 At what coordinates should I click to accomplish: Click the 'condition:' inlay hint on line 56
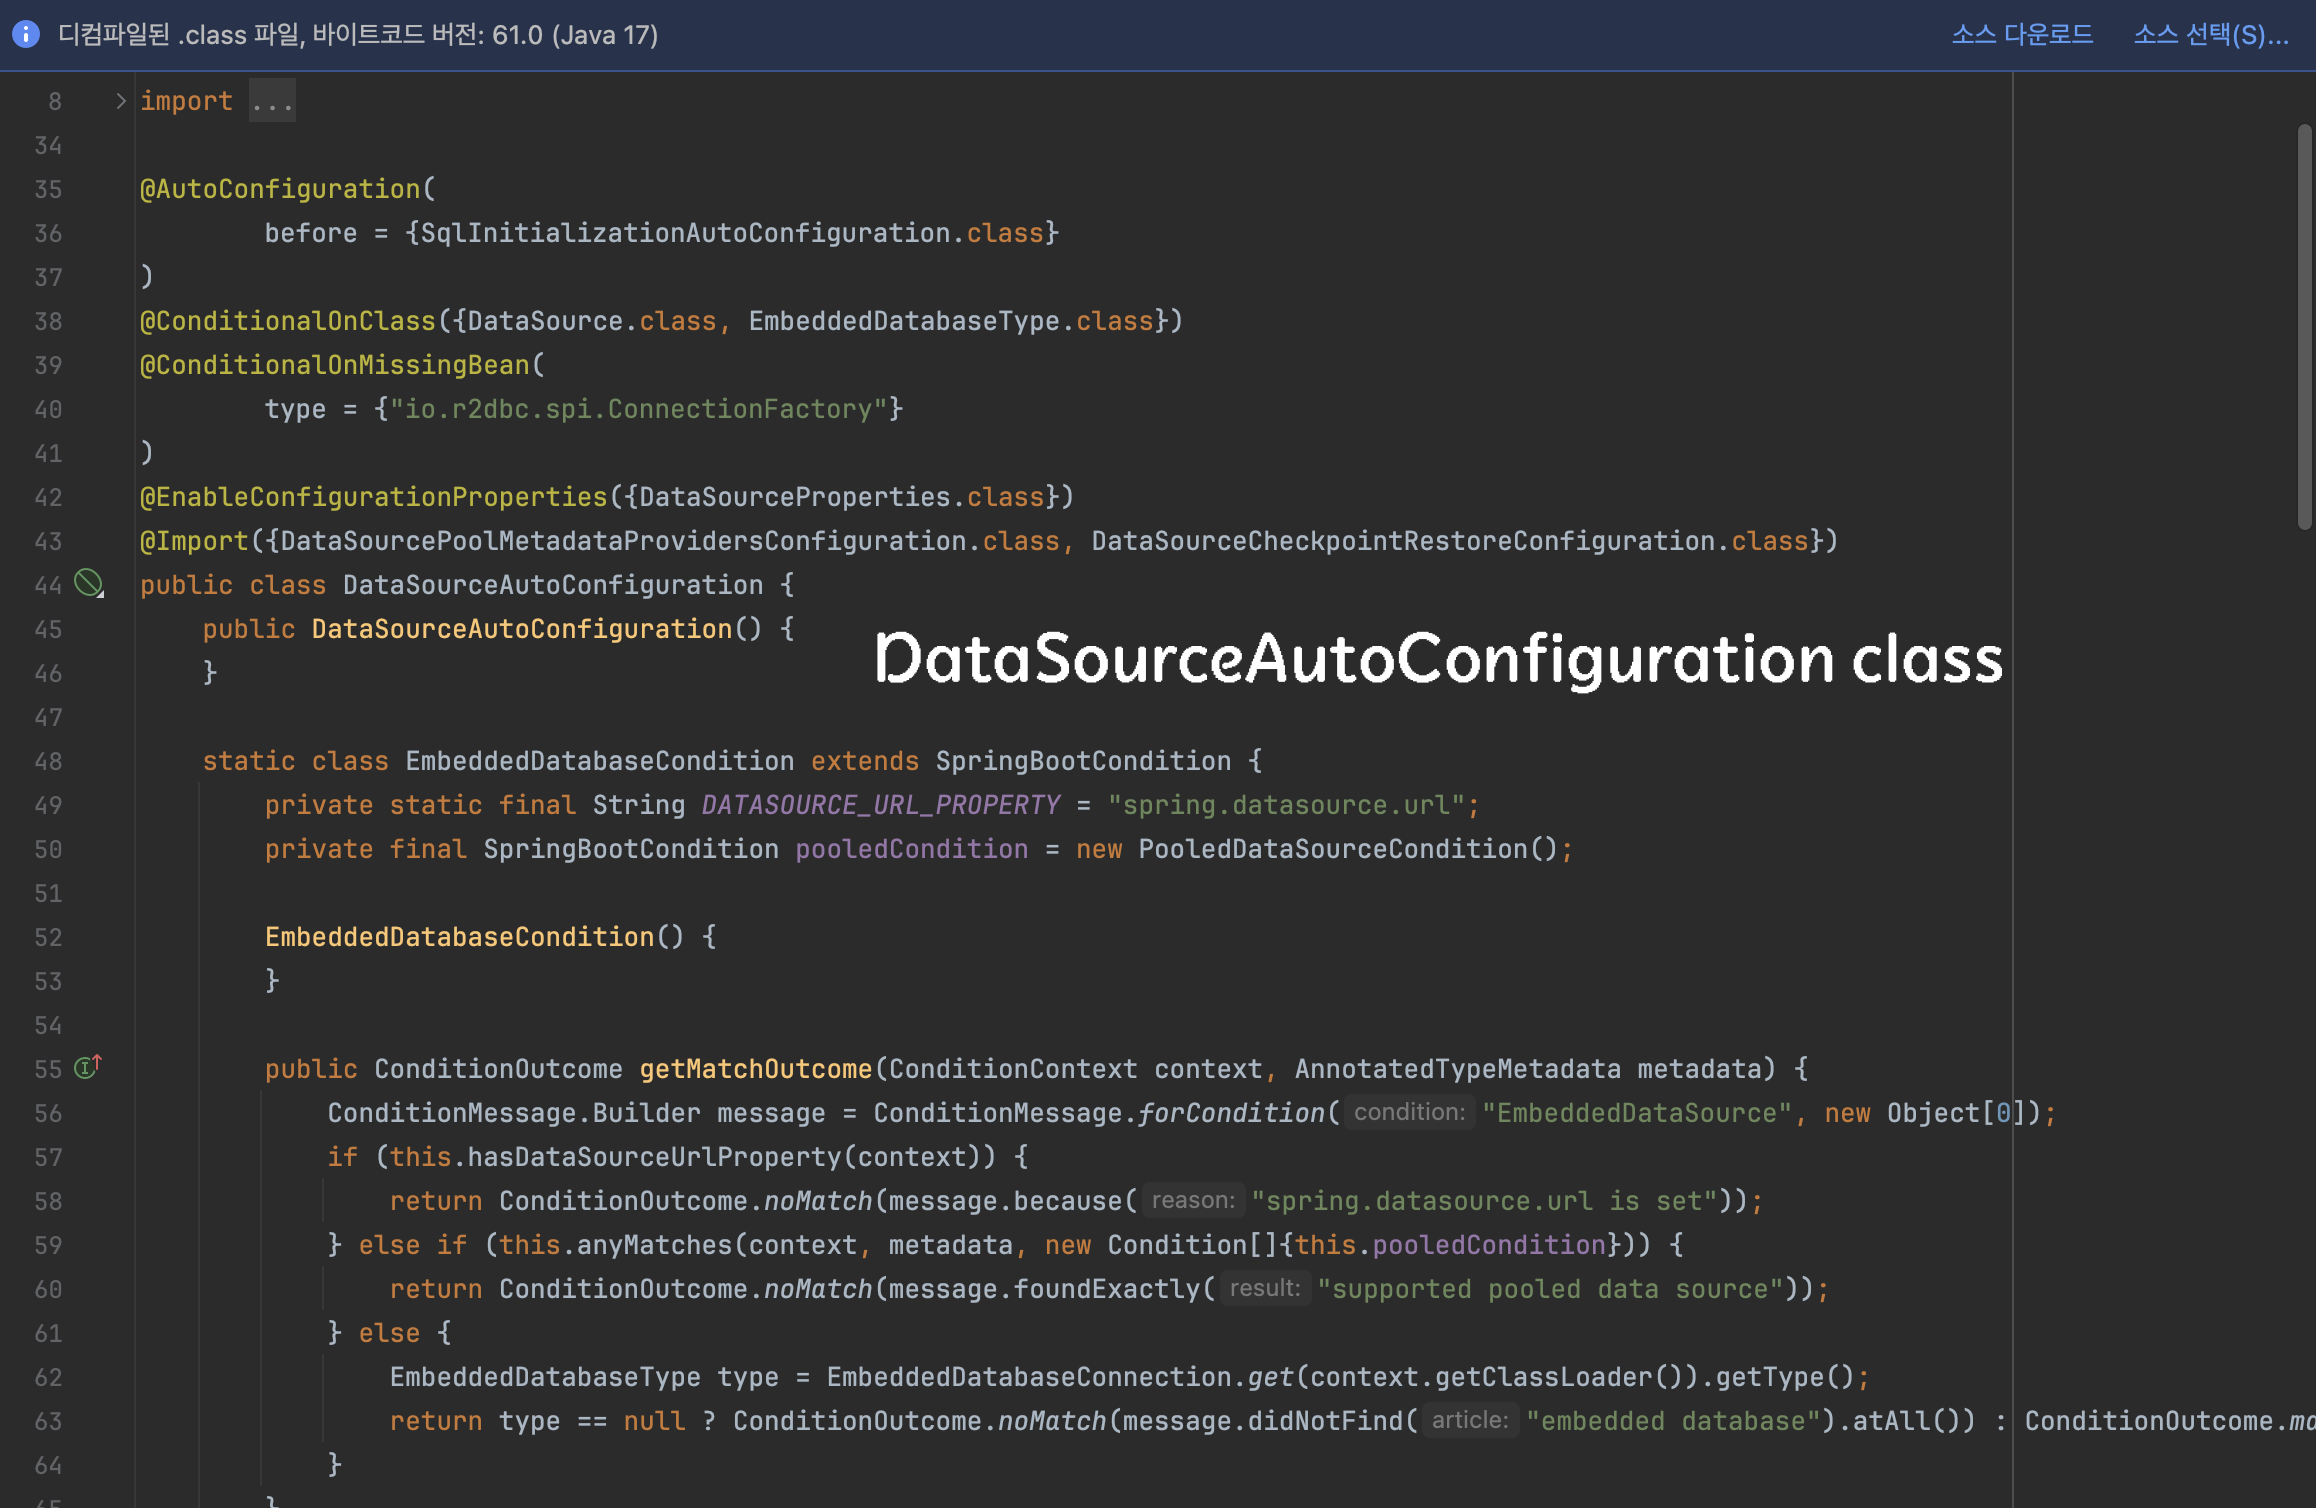pyautogui.click(x=1408, y=1112)
